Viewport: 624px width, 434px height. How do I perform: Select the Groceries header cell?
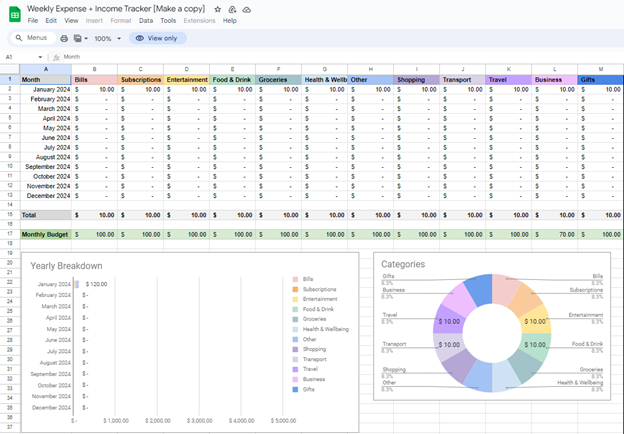pyautogui.click(x=279, y=80)
